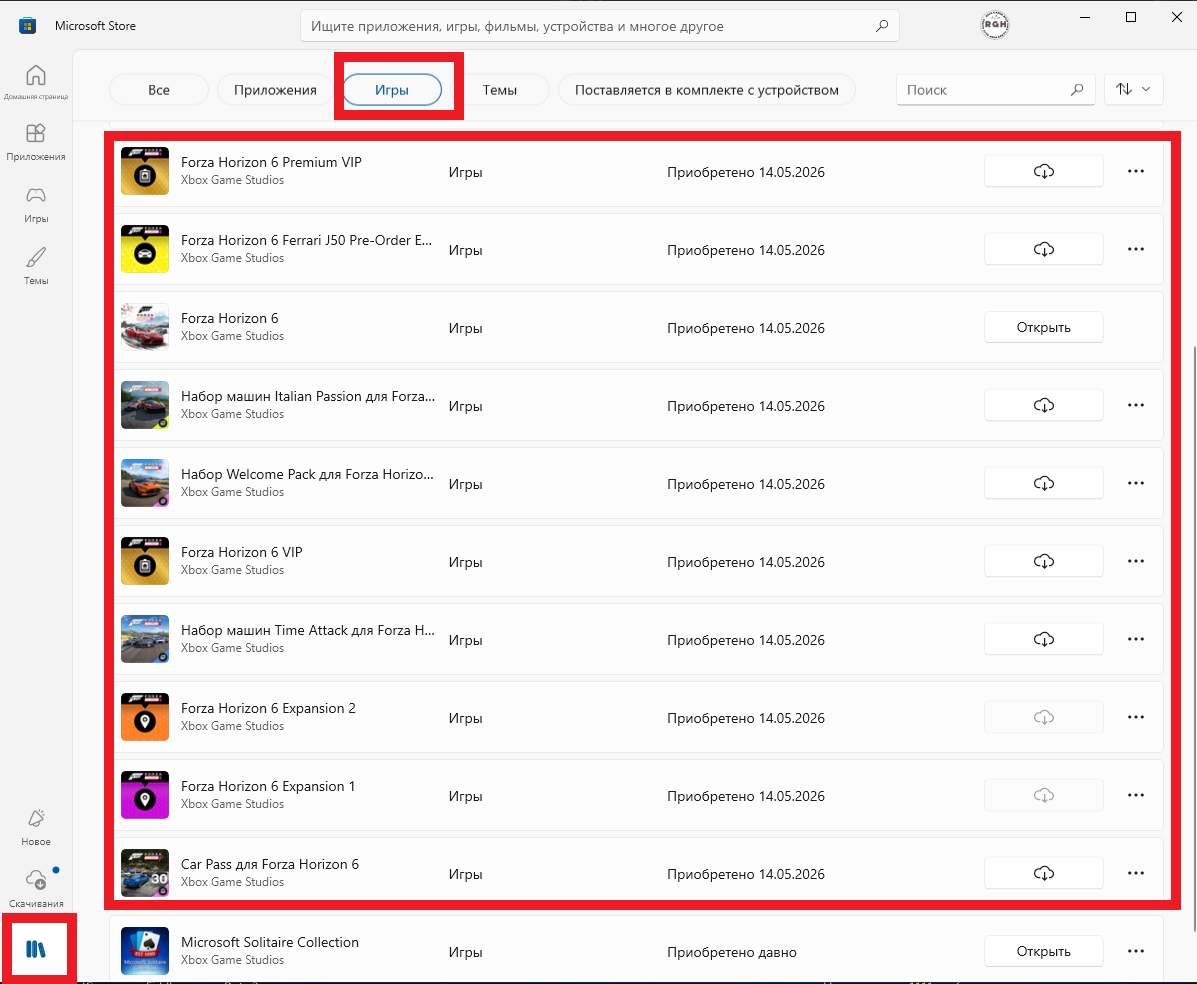Open Приложения section in sidebar
This screenshot has width=1197, height=984.
coord(36,142)
